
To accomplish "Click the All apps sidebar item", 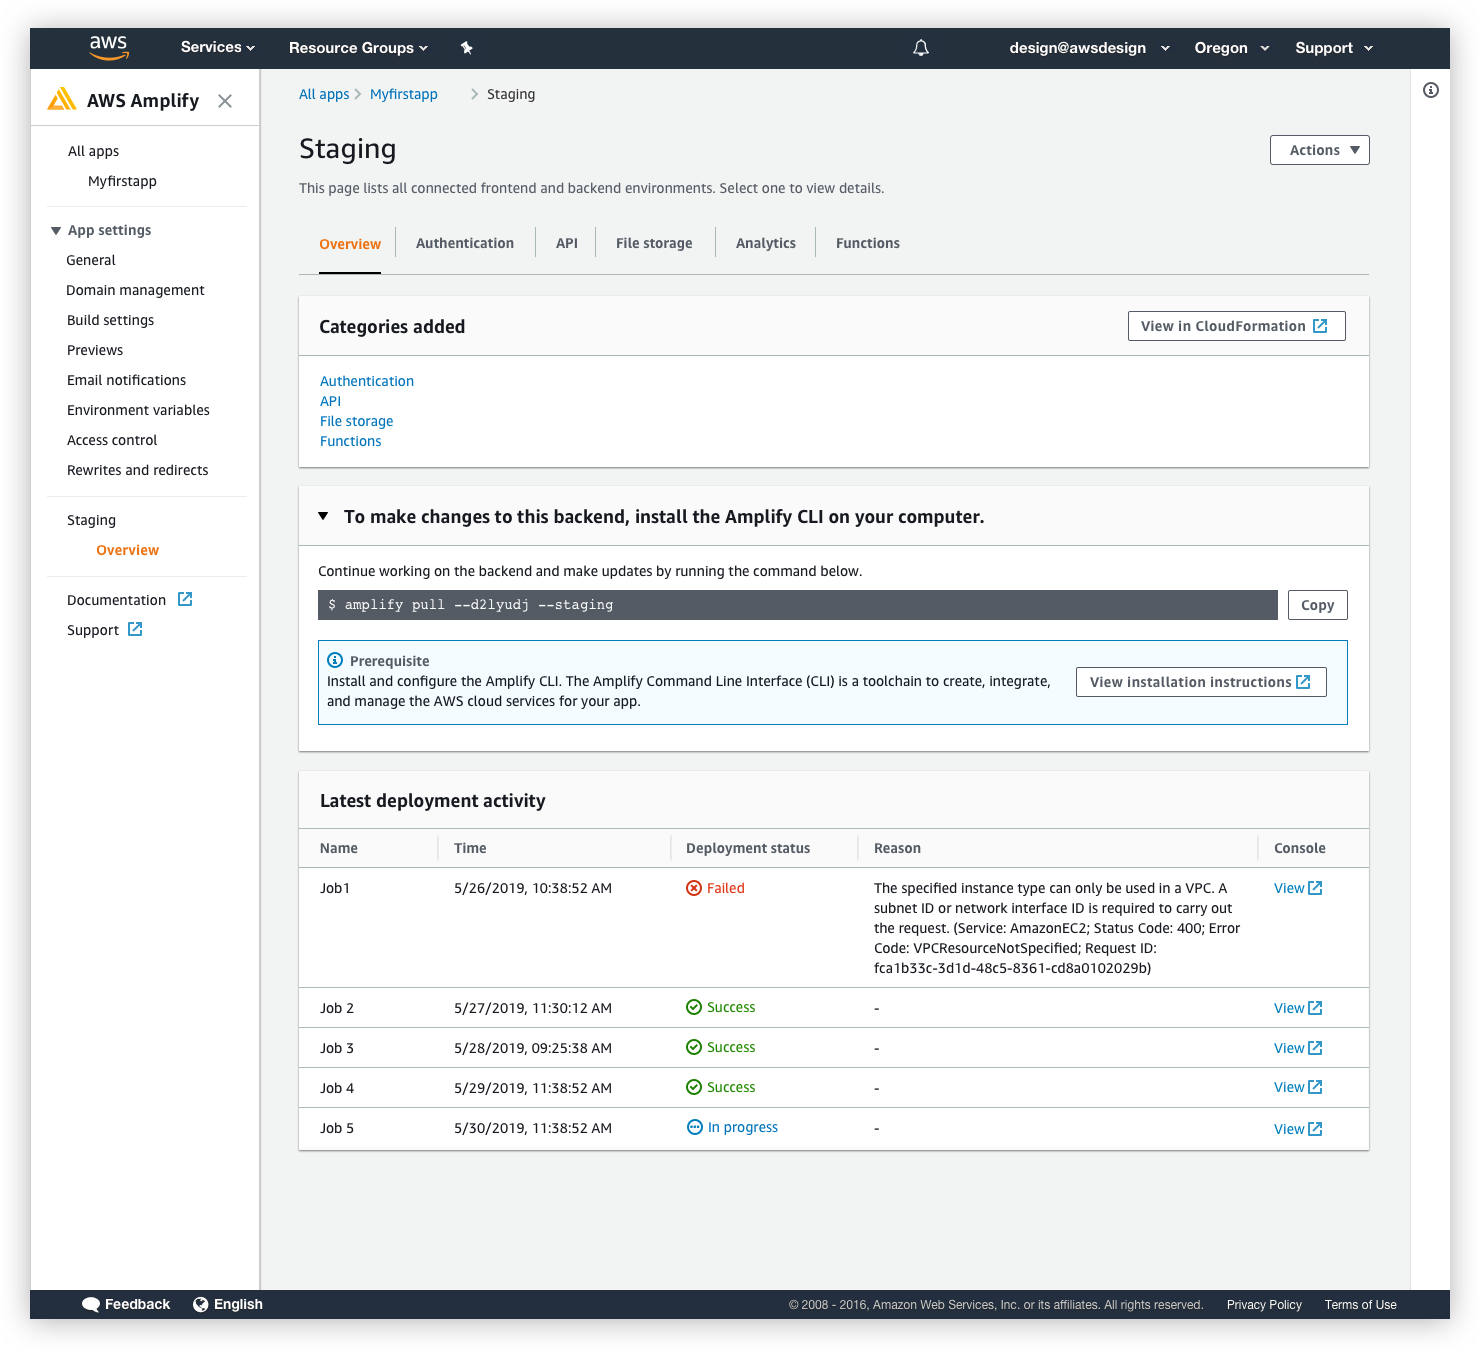I will tap(93, 151).
